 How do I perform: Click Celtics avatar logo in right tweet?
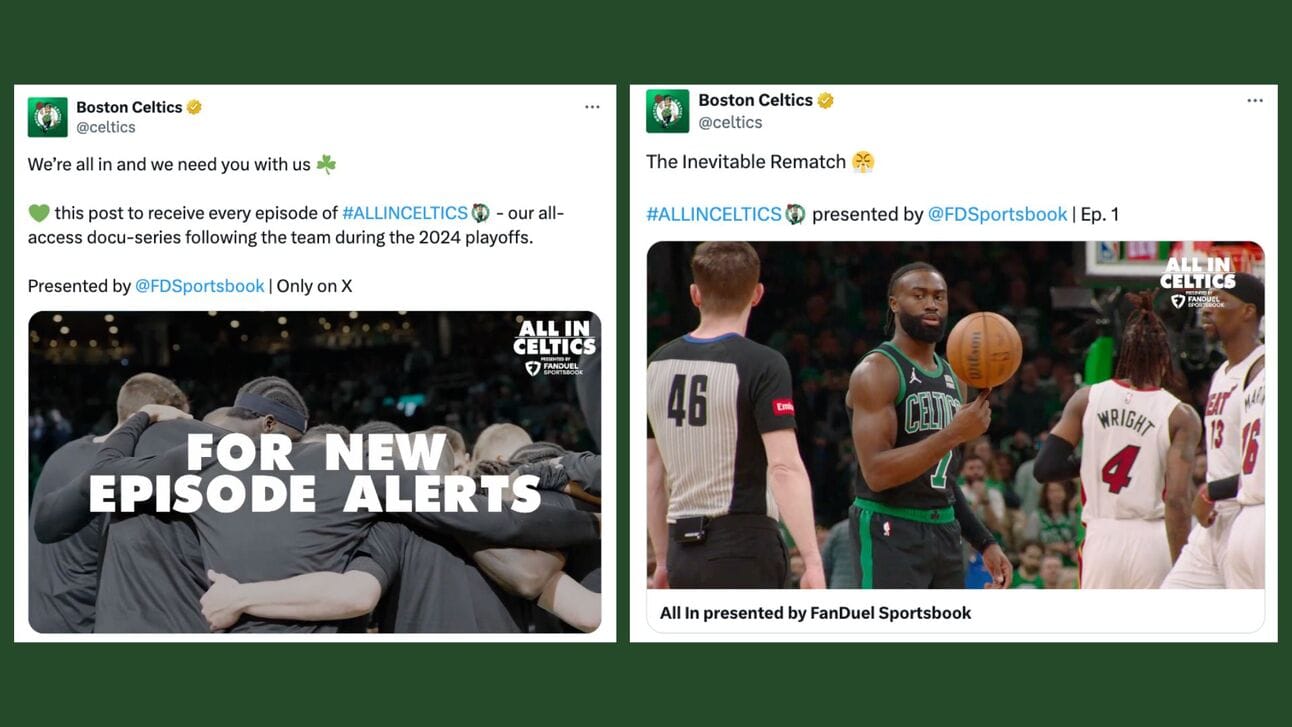click(667, 111)
